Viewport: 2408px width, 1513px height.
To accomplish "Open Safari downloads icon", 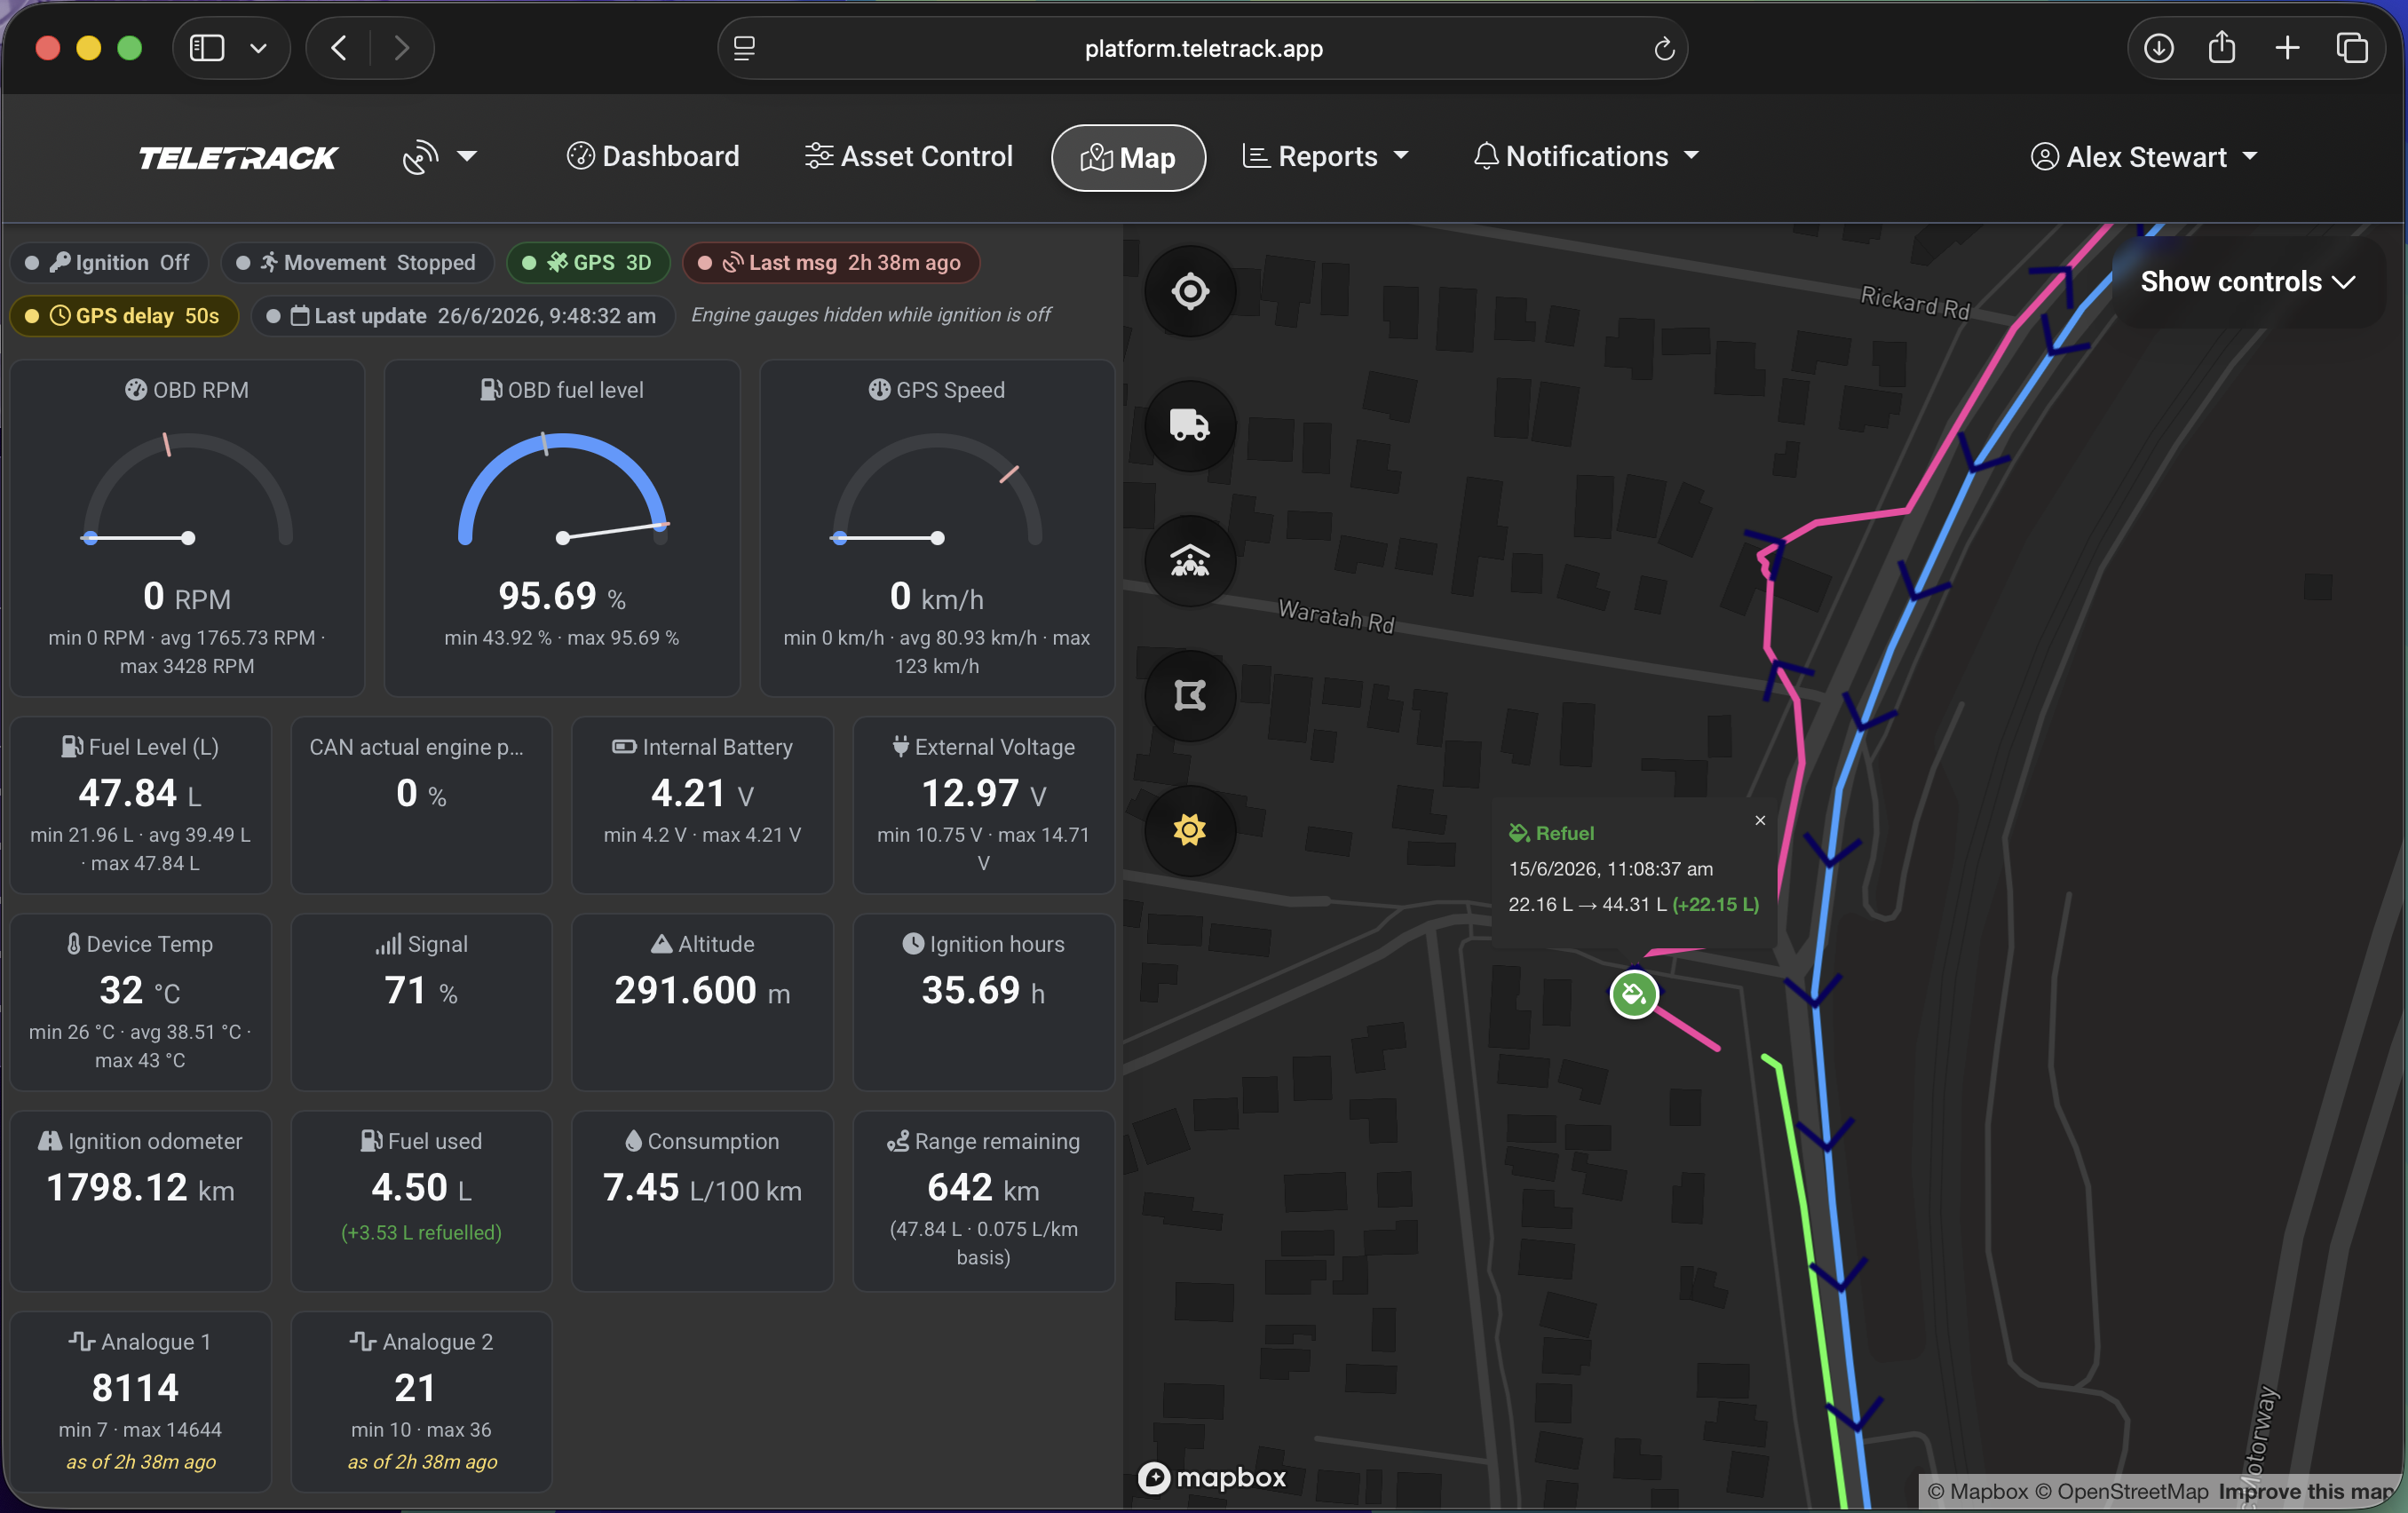I will pyautogui.click(x=2159, y=48).
